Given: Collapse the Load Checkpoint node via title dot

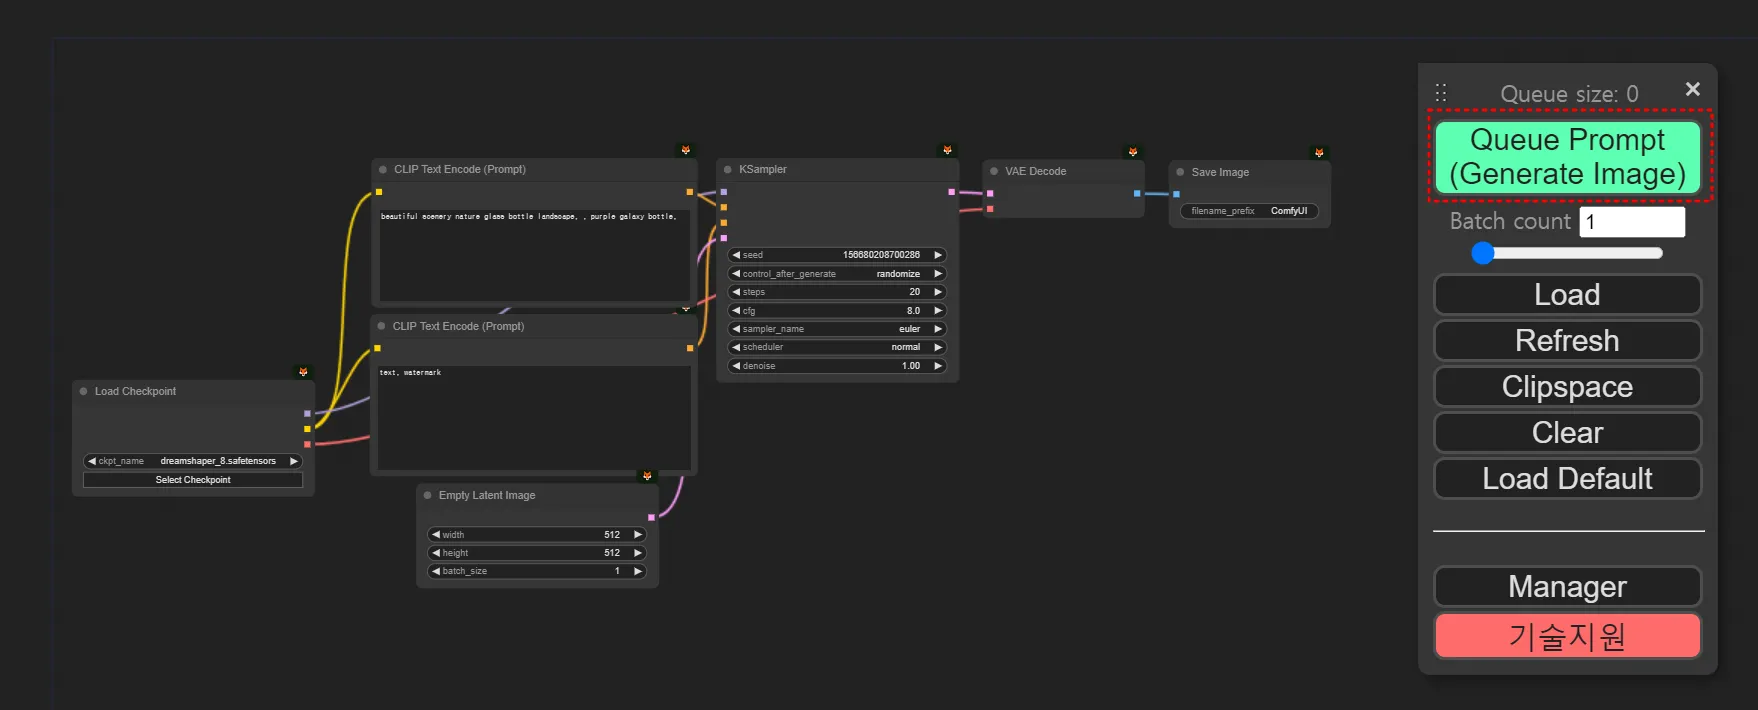Looking at the screenshot, I should 84,391.
